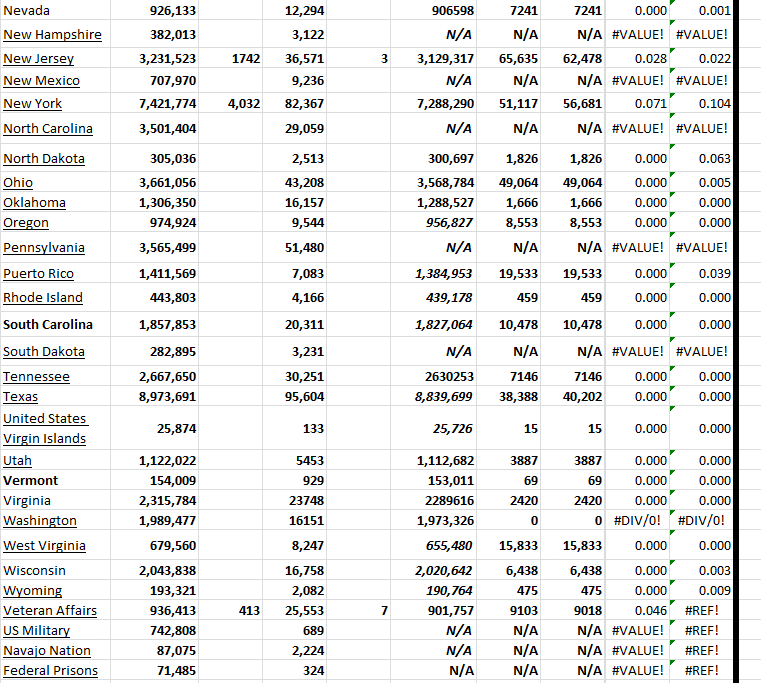This screenshot has height=683, width=761.
Task: Select cell with value 742,808
Action: point(154,631)
